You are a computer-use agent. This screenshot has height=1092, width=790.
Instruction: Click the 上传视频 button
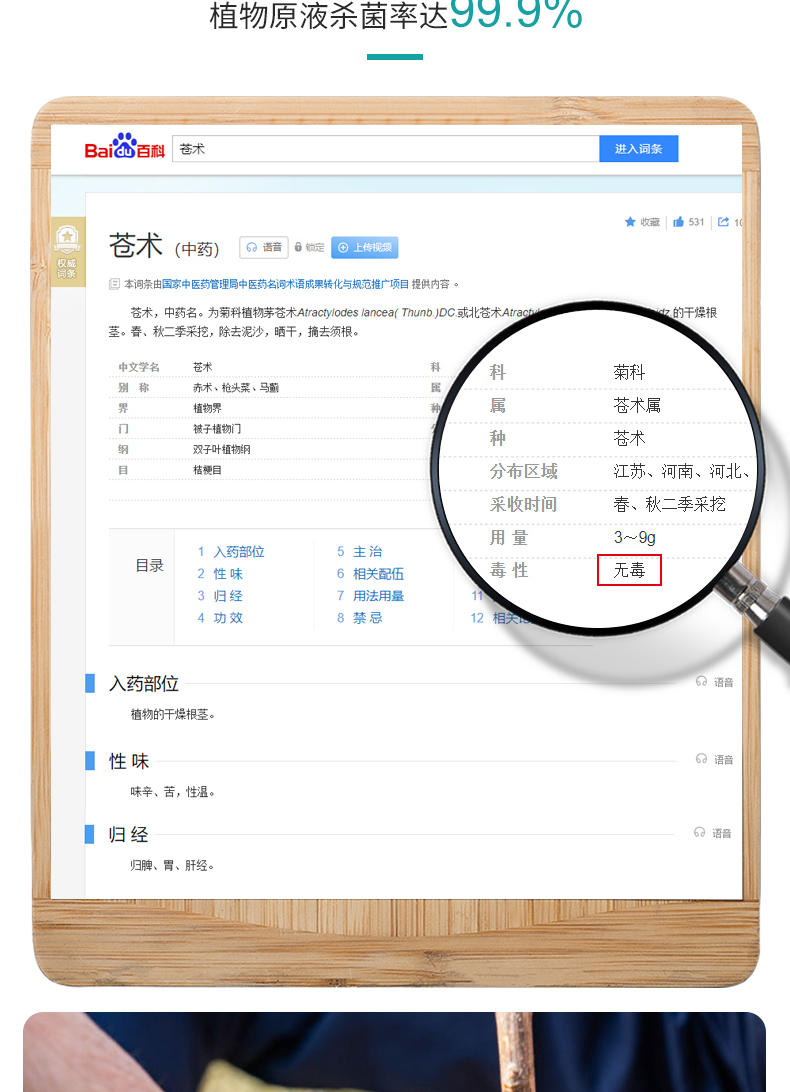(x=364, y=247)
